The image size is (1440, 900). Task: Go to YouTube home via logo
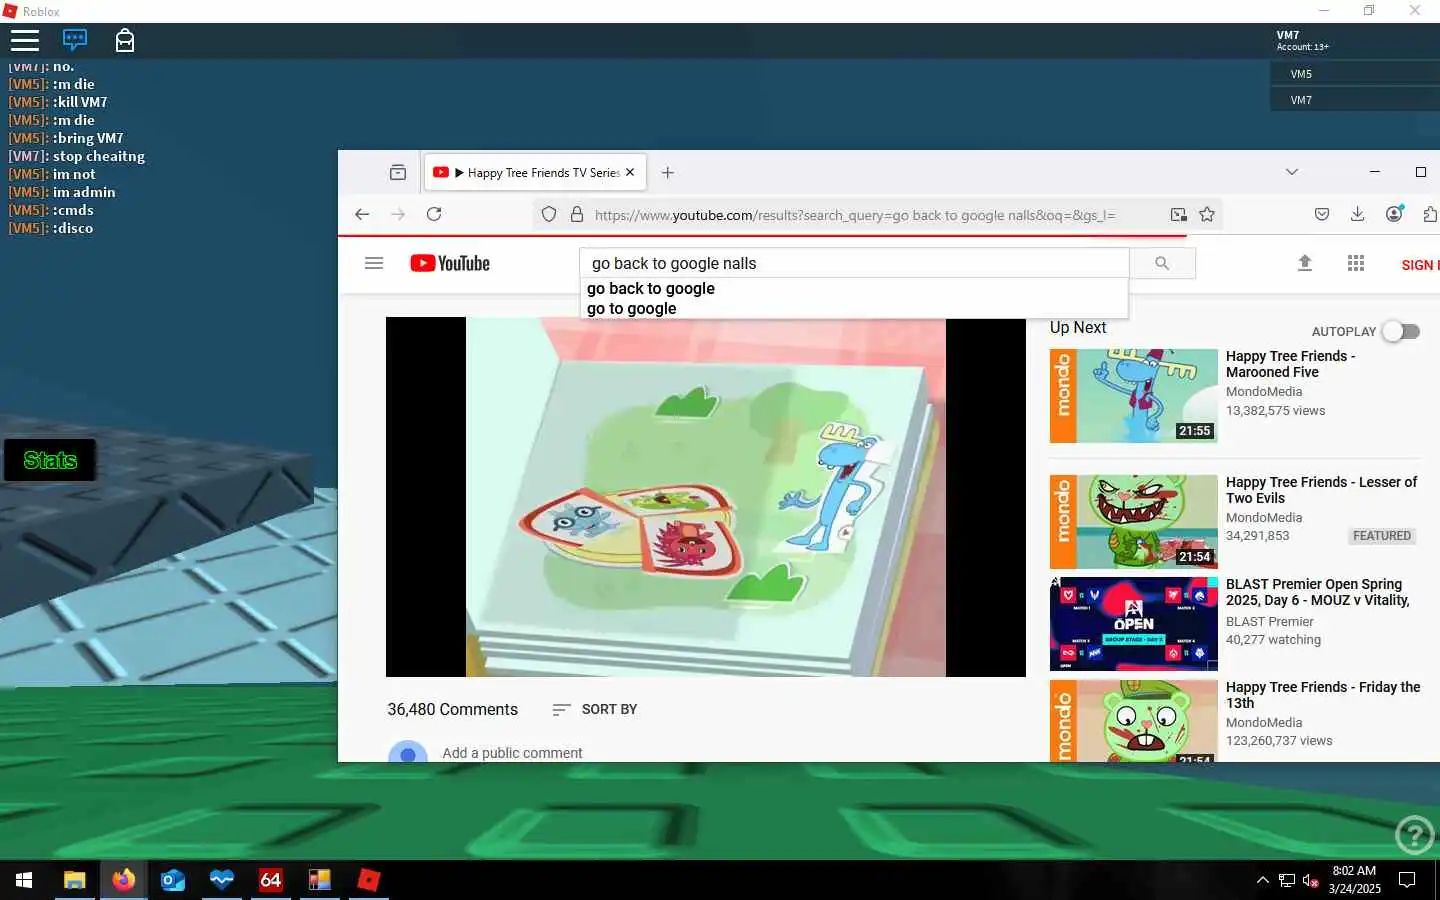click(450, 263)
